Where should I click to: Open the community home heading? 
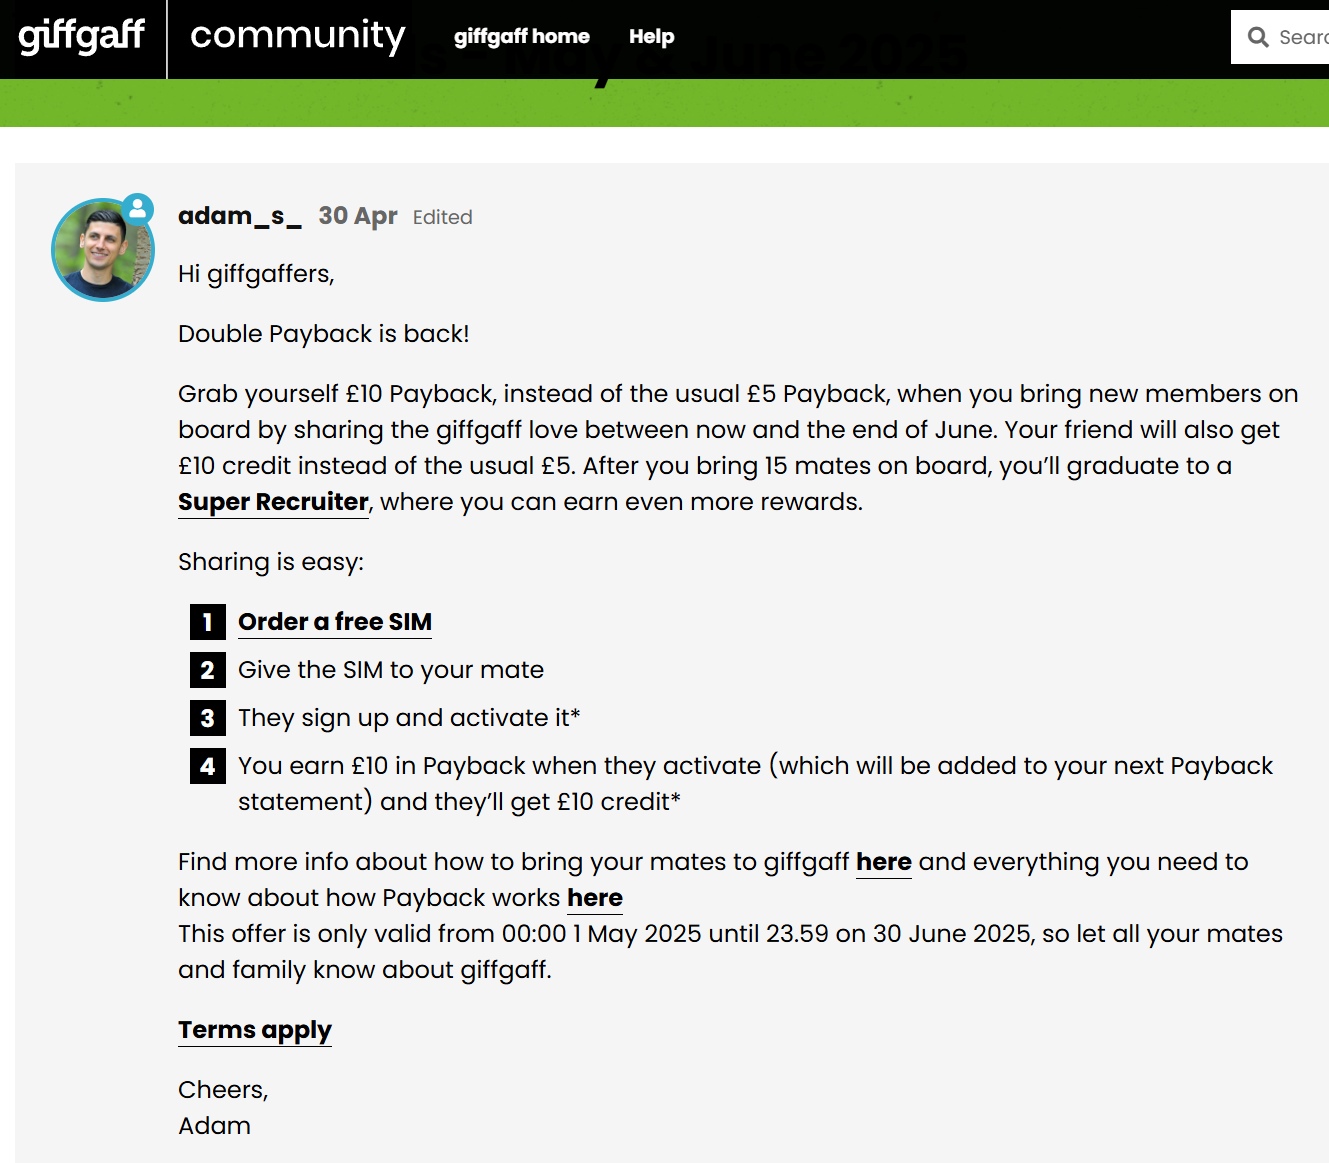click(x=297, y=36)
